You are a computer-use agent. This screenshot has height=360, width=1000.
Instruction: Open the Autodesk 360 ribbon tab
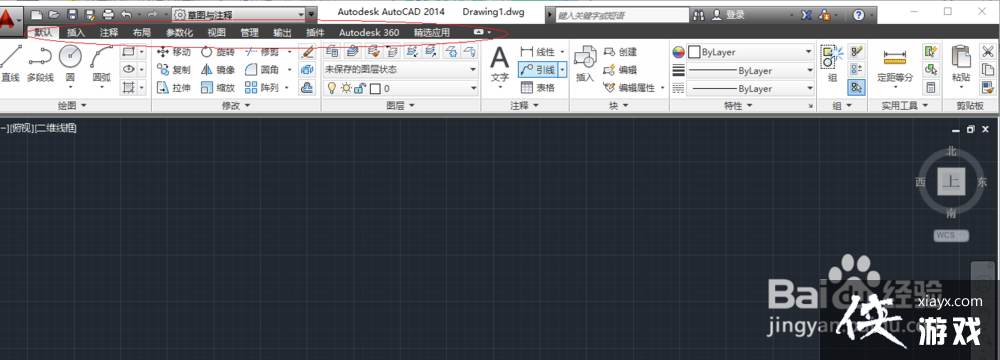coord(369,32)
